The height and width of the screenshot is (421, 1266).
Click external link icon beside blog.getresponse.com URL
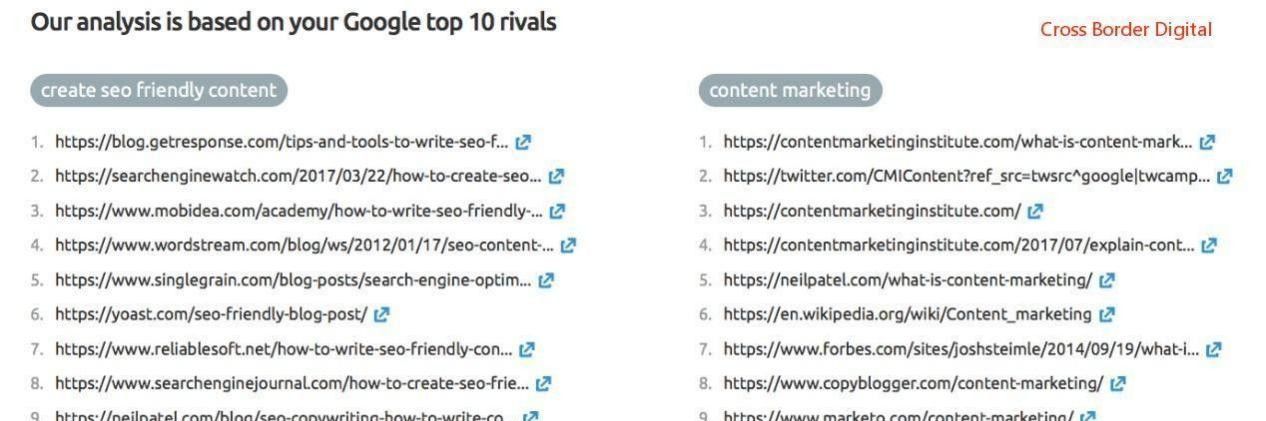pyautogui.click(x=523, y=142)
